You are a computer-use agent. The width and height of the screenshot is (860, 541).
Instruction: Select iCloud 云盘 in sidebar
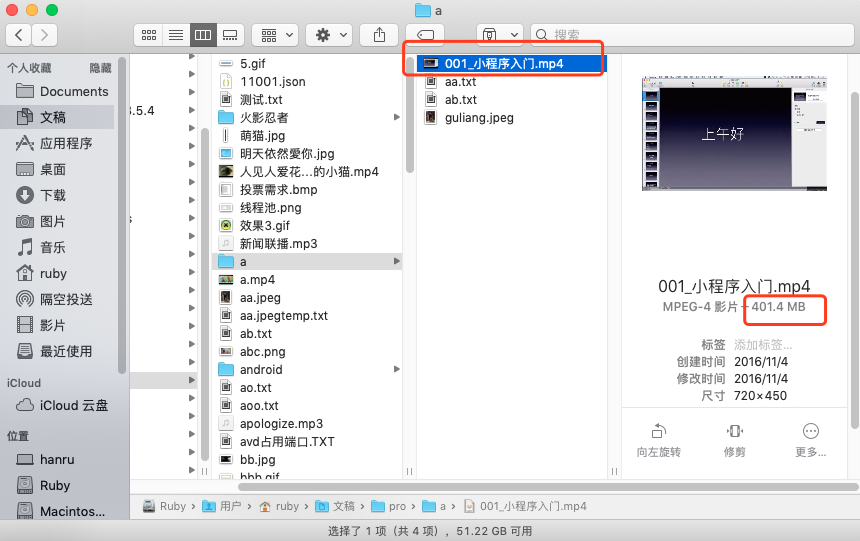(x=74, y=405)
